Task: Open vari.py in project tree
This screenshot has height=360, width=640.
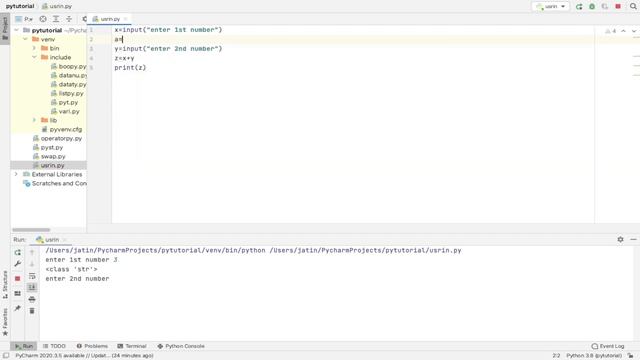Action: [x=65, y=111]
